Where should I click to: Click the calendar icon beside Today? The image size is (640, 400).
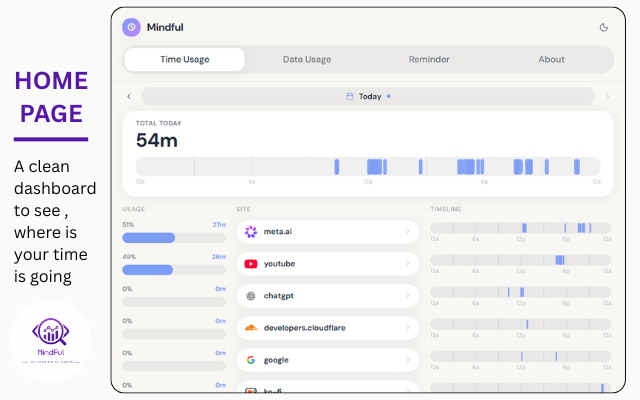[x=349, y=96]
